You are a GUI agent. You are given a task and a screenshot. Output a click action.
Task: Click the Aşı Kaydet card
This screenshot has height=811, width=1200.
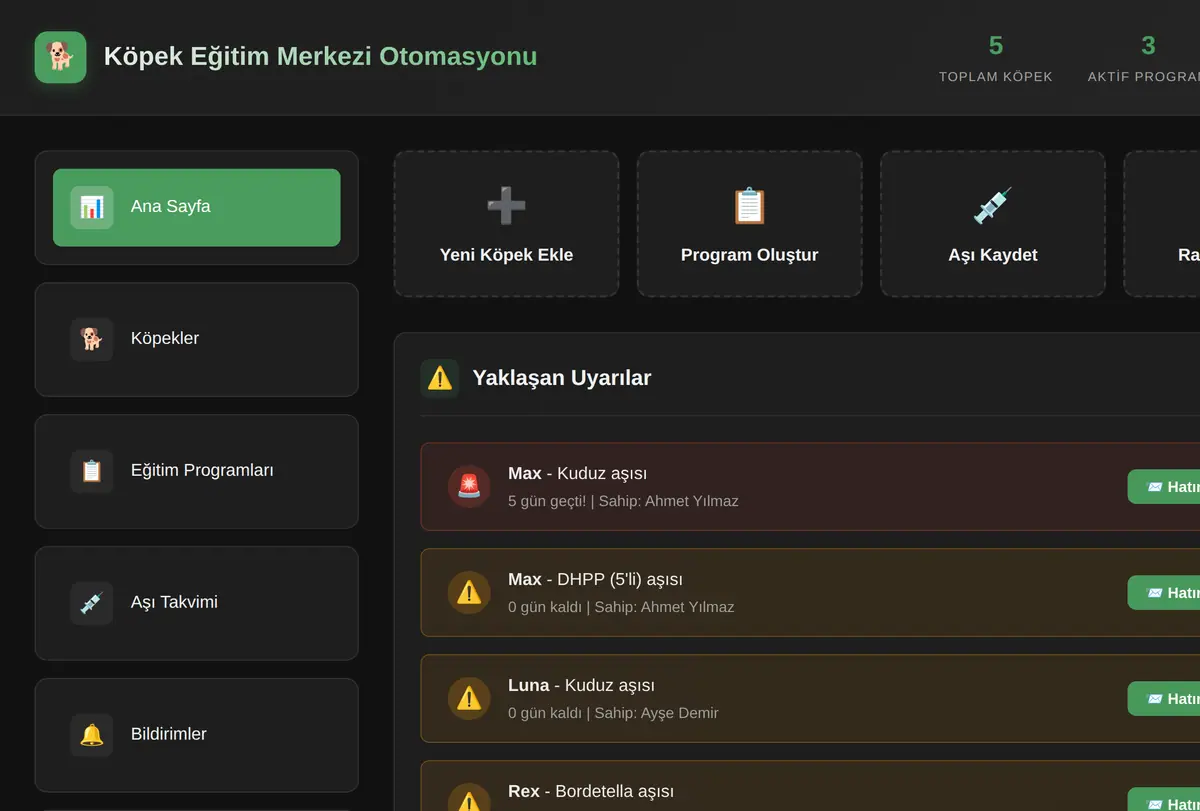[993, 224]
